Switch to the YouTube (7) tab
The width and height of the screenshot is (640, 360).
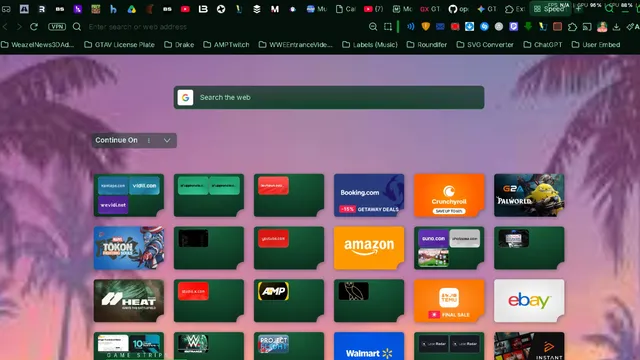coord(373,9)
